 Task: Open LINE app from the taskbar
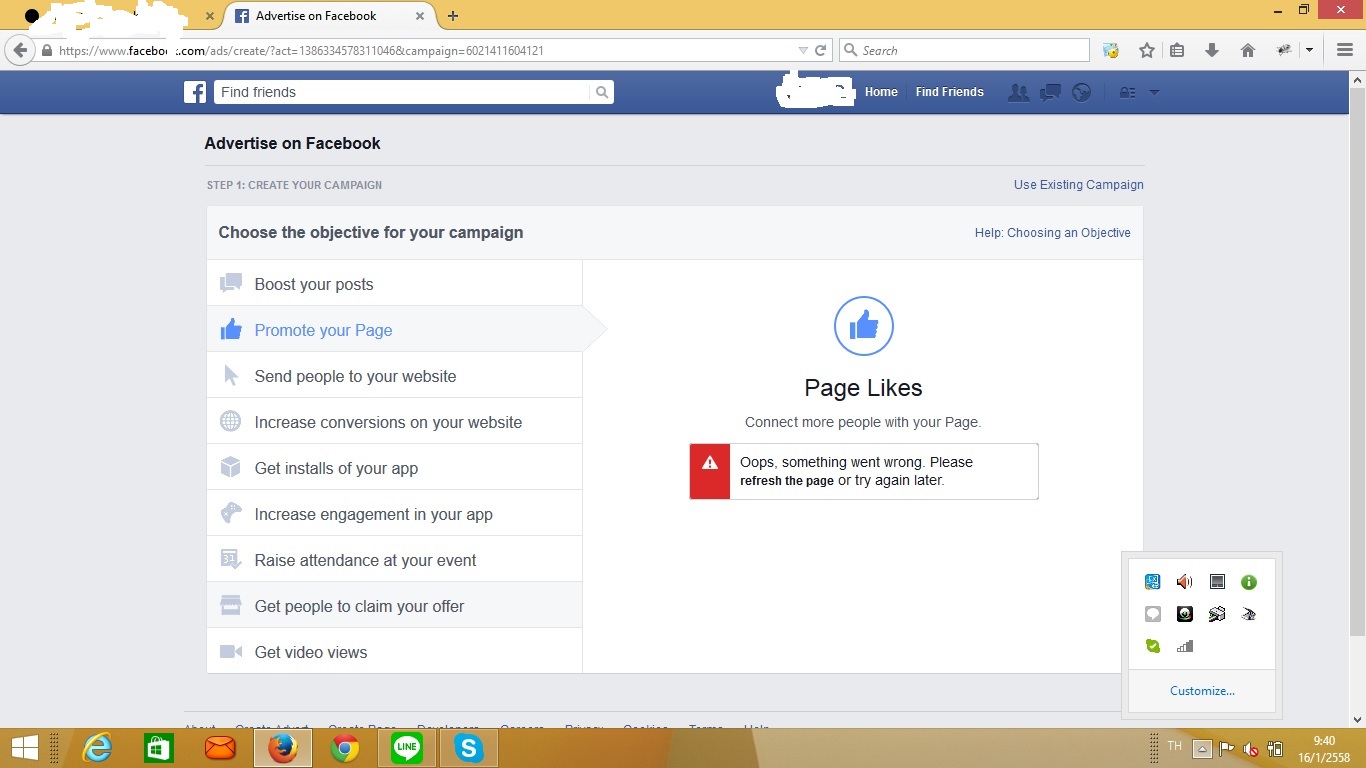click(x=407, y=748)
